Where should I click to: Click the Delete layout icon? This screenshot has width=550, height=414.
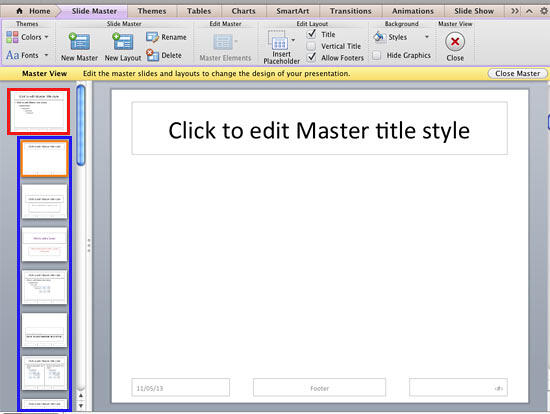[x=153, y=55]
